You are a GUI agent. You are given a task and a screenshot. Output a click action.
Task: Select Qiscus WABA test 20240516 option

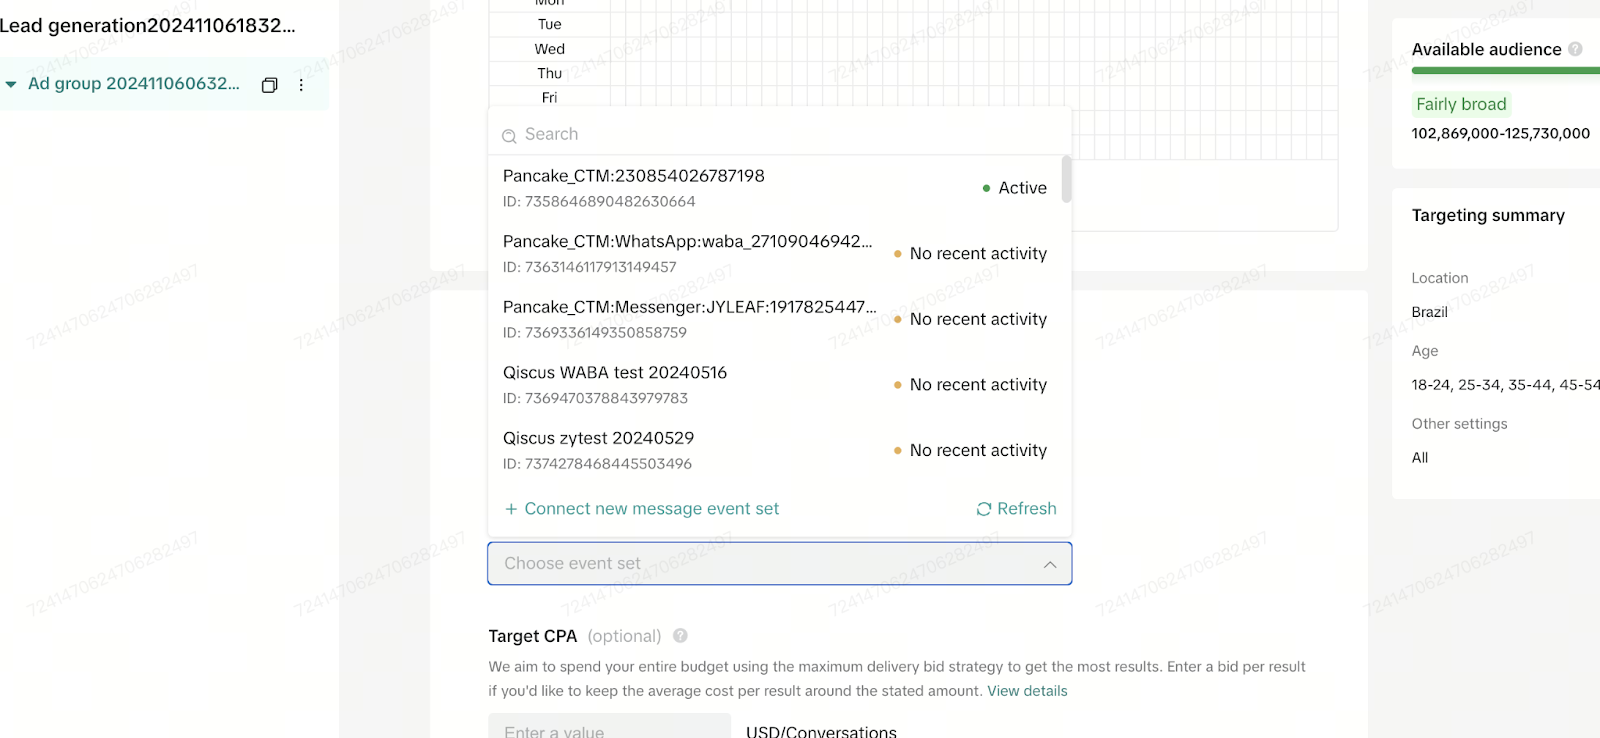click(x=775, y=385)
